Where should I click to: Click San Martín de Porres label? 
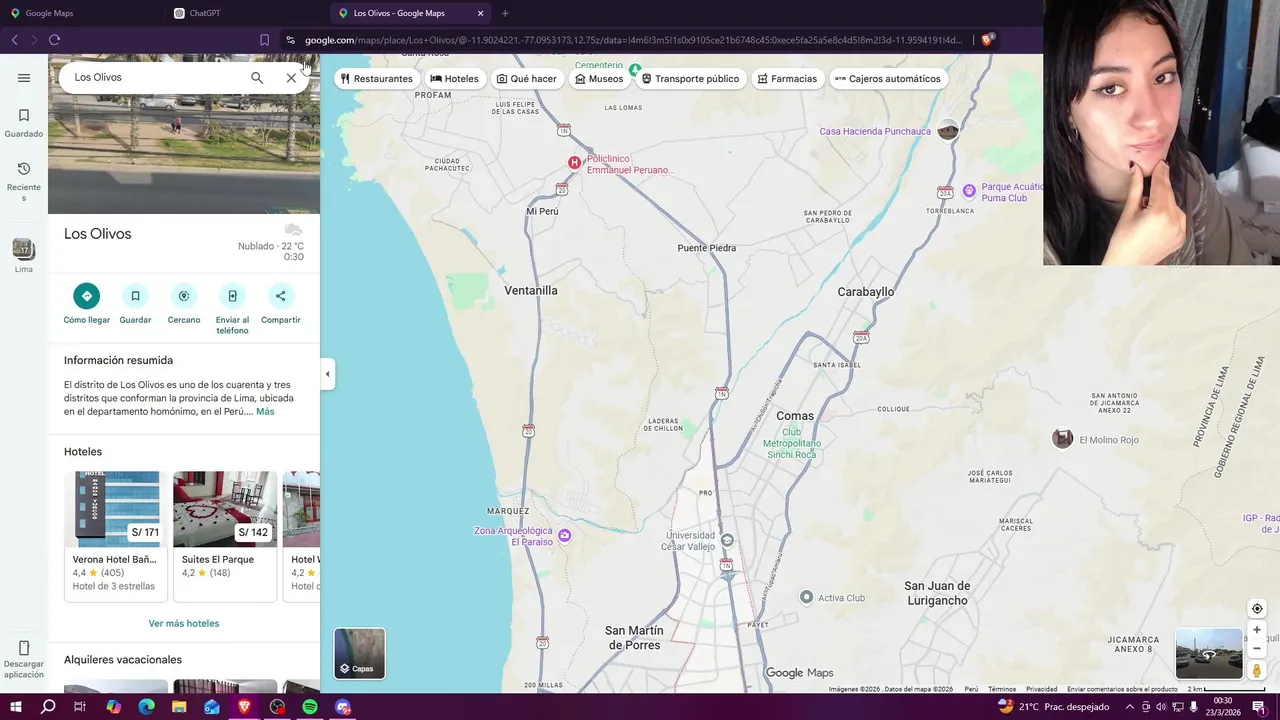634,638
